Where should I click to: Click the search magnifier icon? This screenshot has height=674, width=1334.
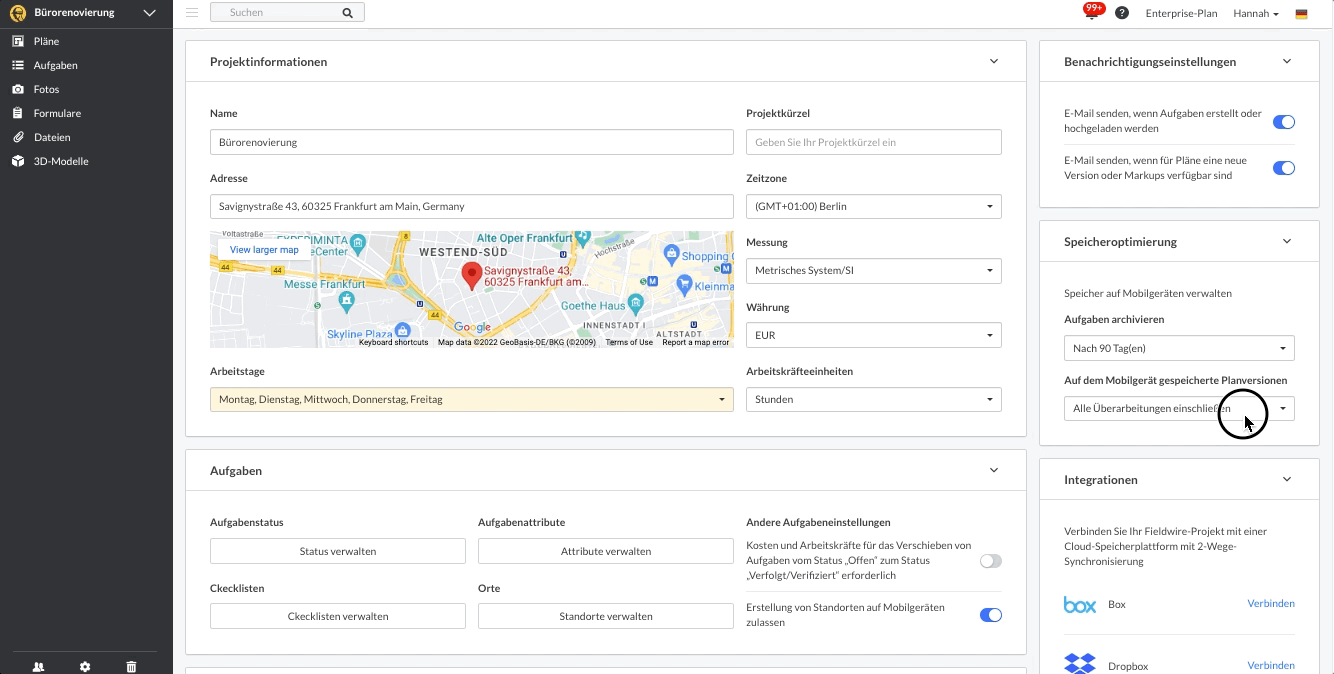pyautogui.click(x=348, y=13)
